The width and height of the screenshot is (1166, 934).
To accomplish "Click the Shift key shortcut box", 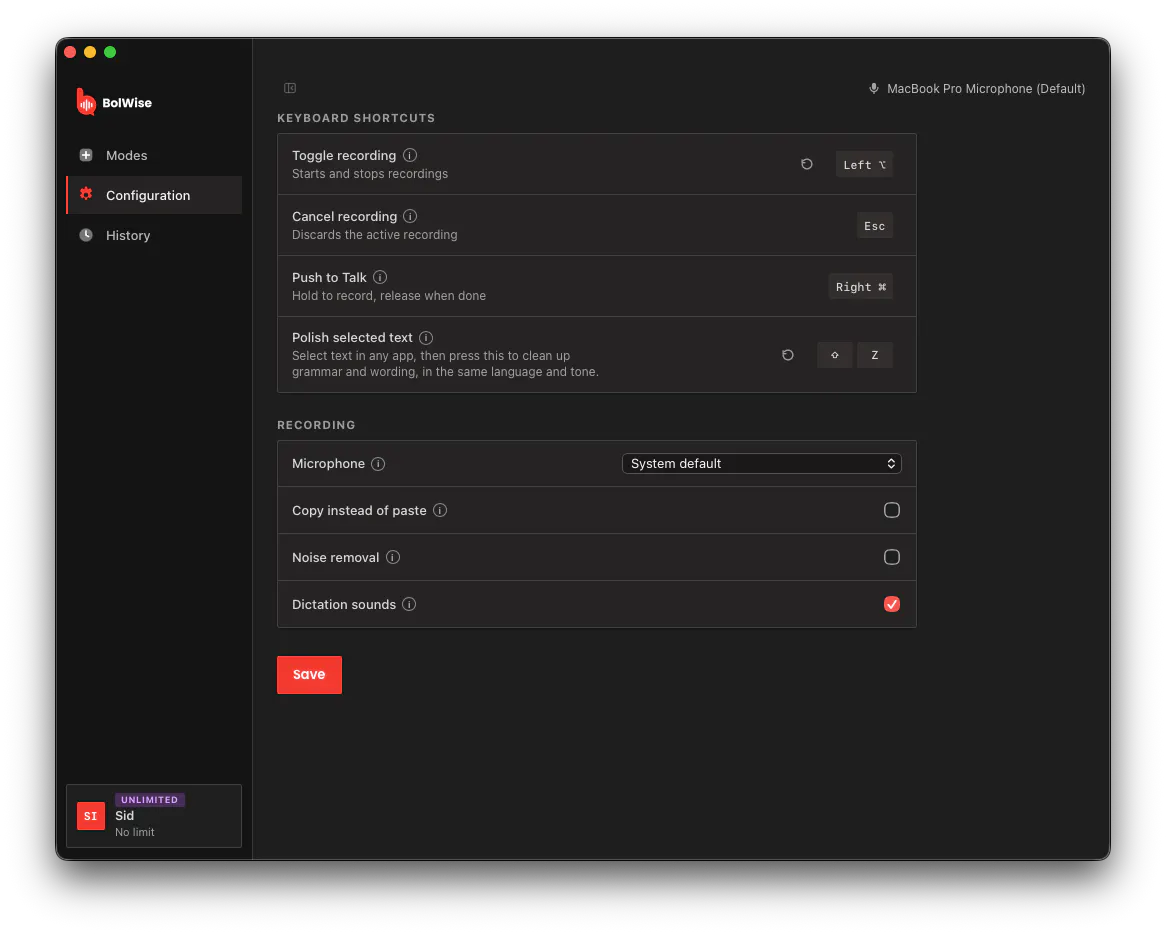I will pyautogui.click(x=834, y=355).
